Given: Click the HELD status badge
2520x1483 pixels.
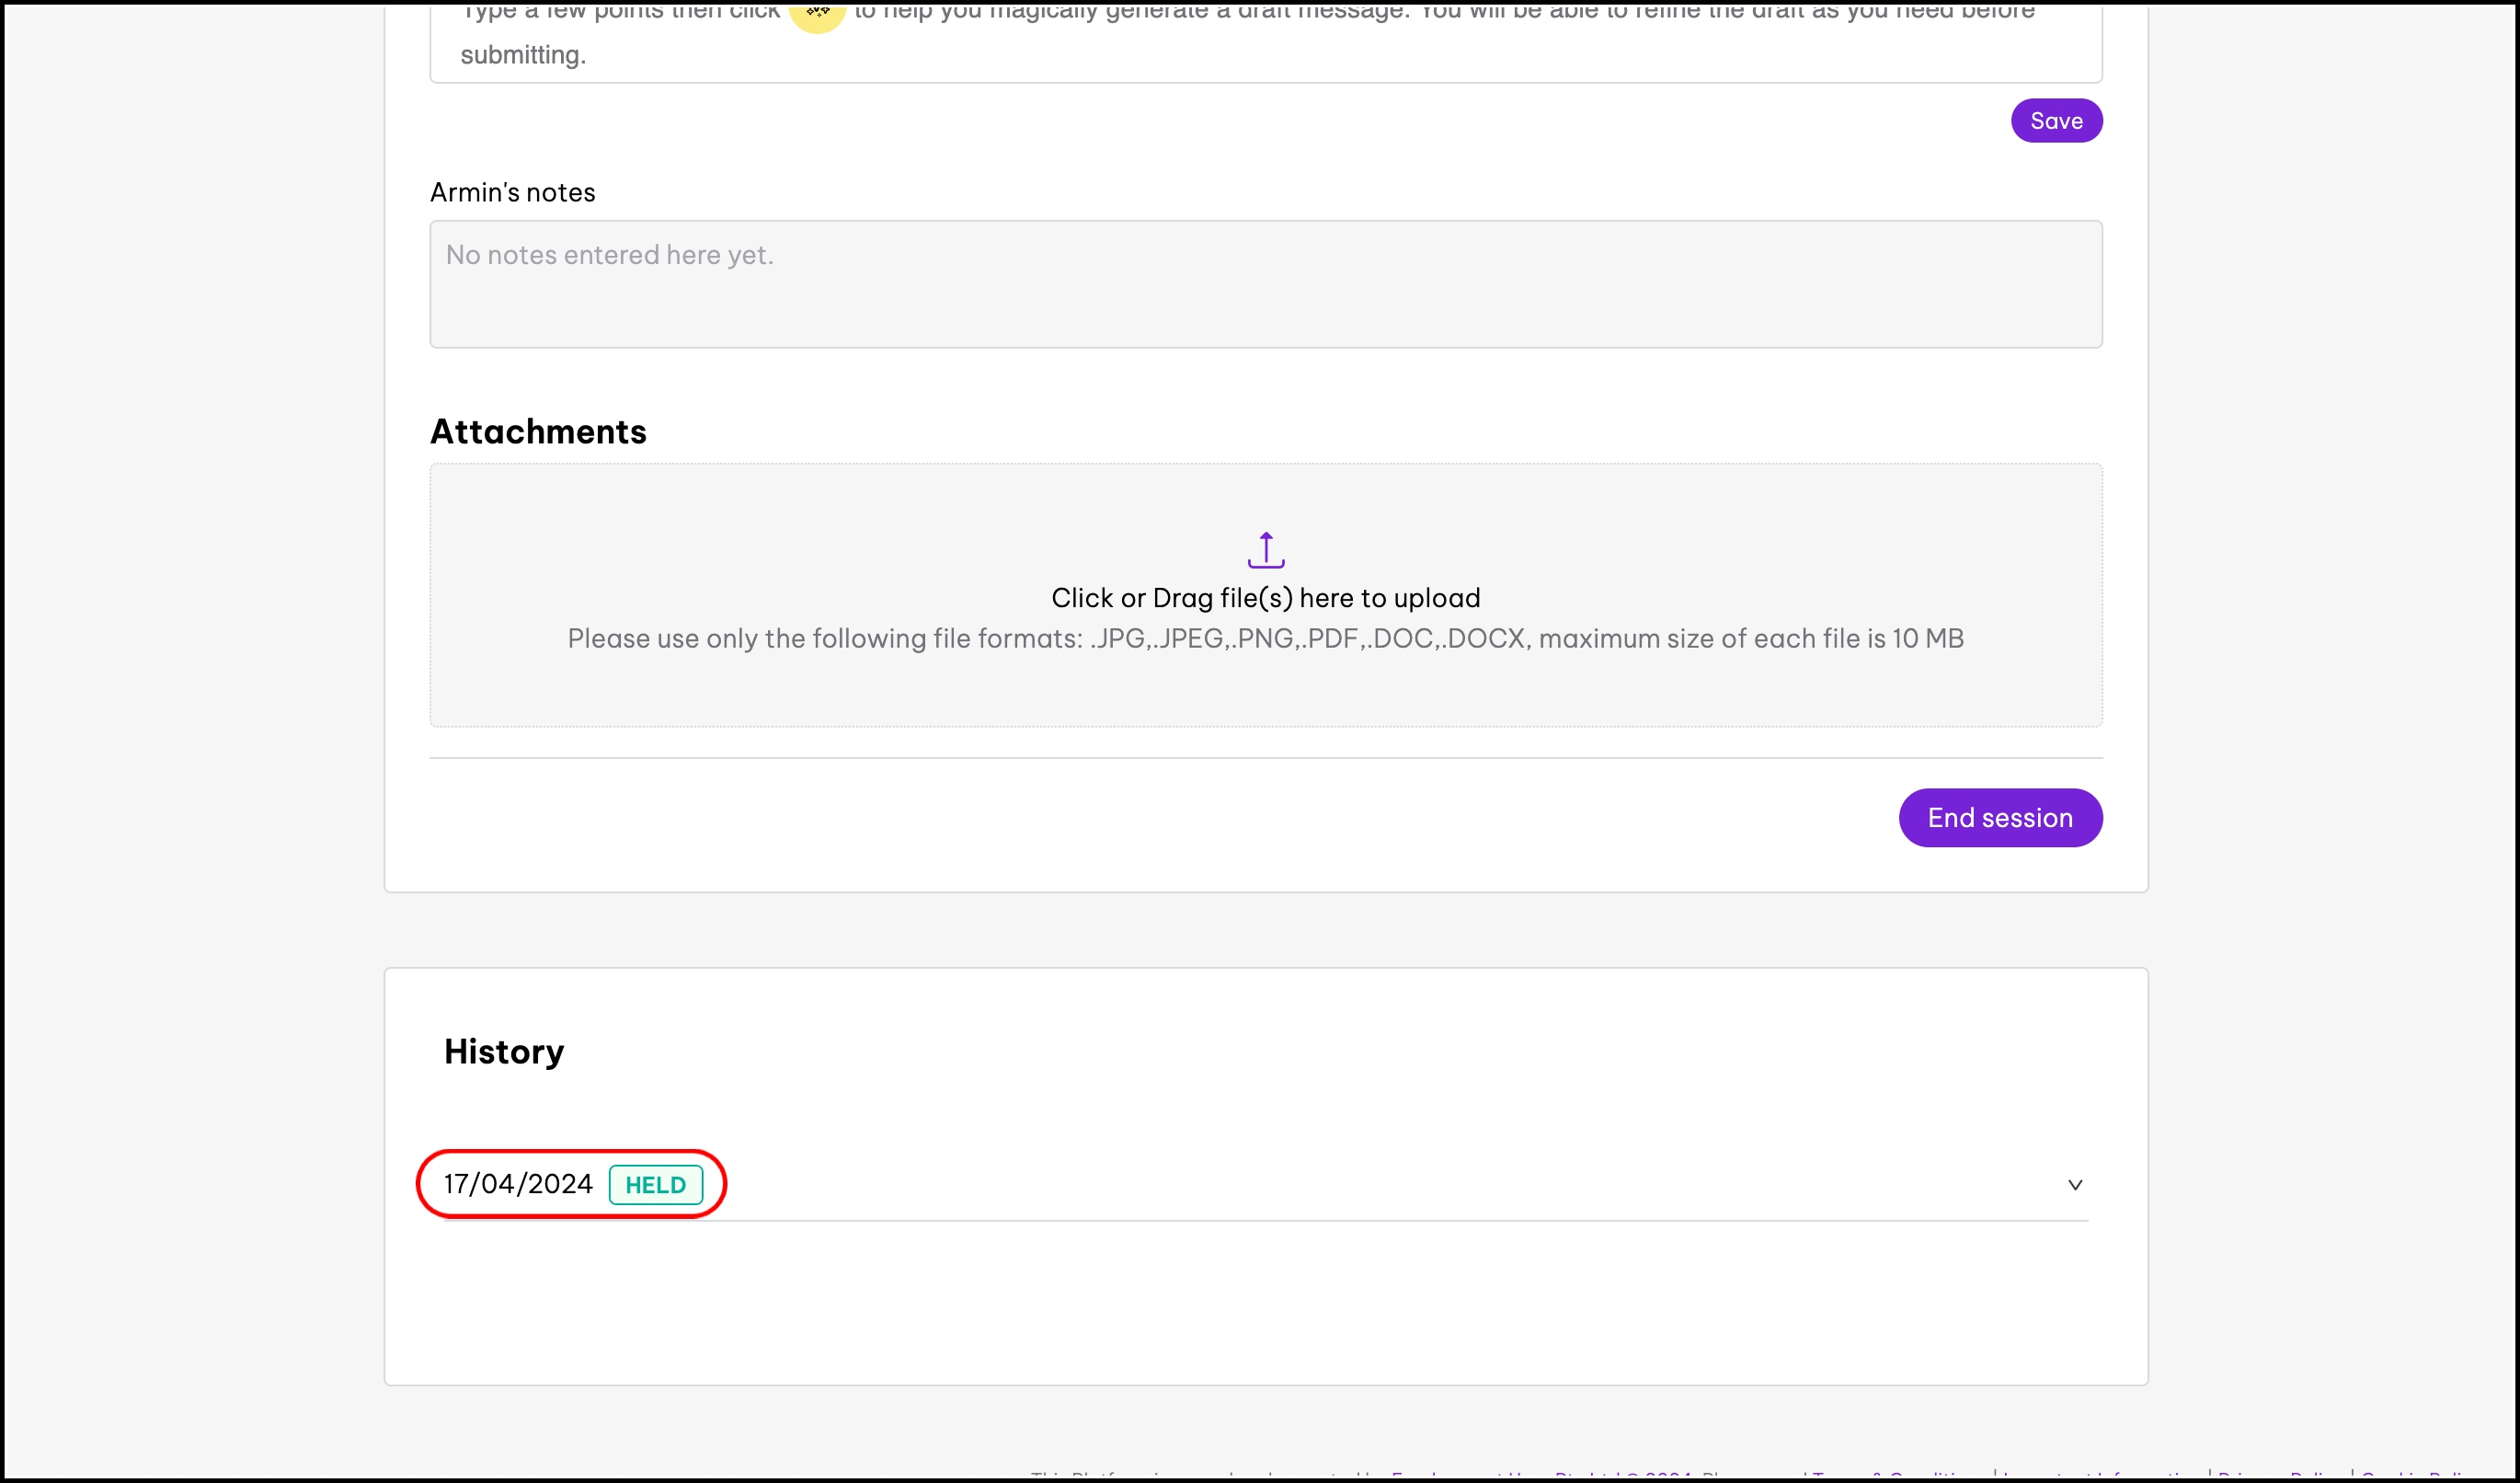Looking at the screenshot, I should 655,1185.
